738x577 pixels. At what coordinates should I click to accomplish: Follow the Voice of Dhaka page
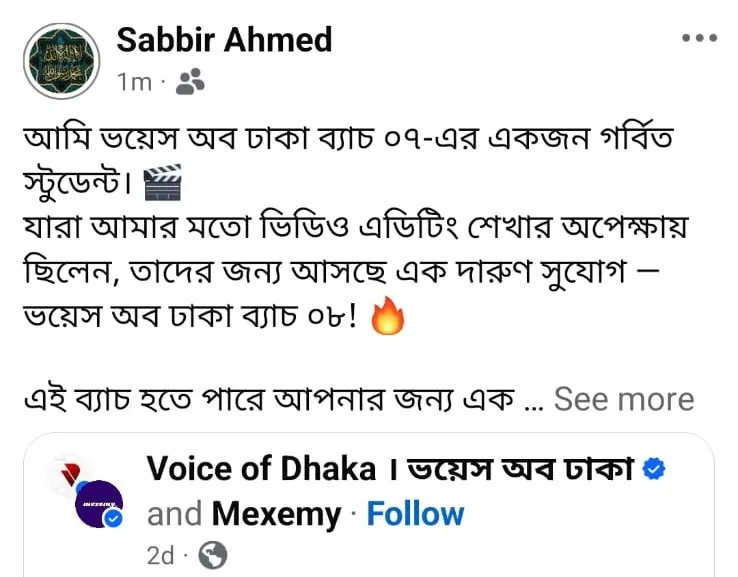pos(415,514)
